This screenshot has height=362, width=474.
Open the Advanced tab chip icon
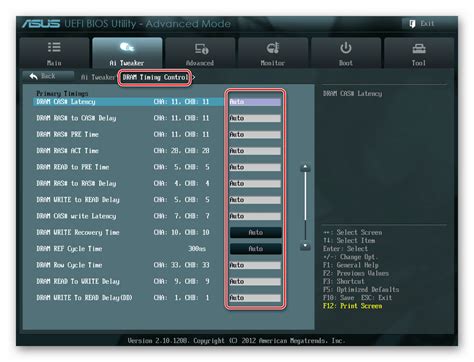click(201, 49)
